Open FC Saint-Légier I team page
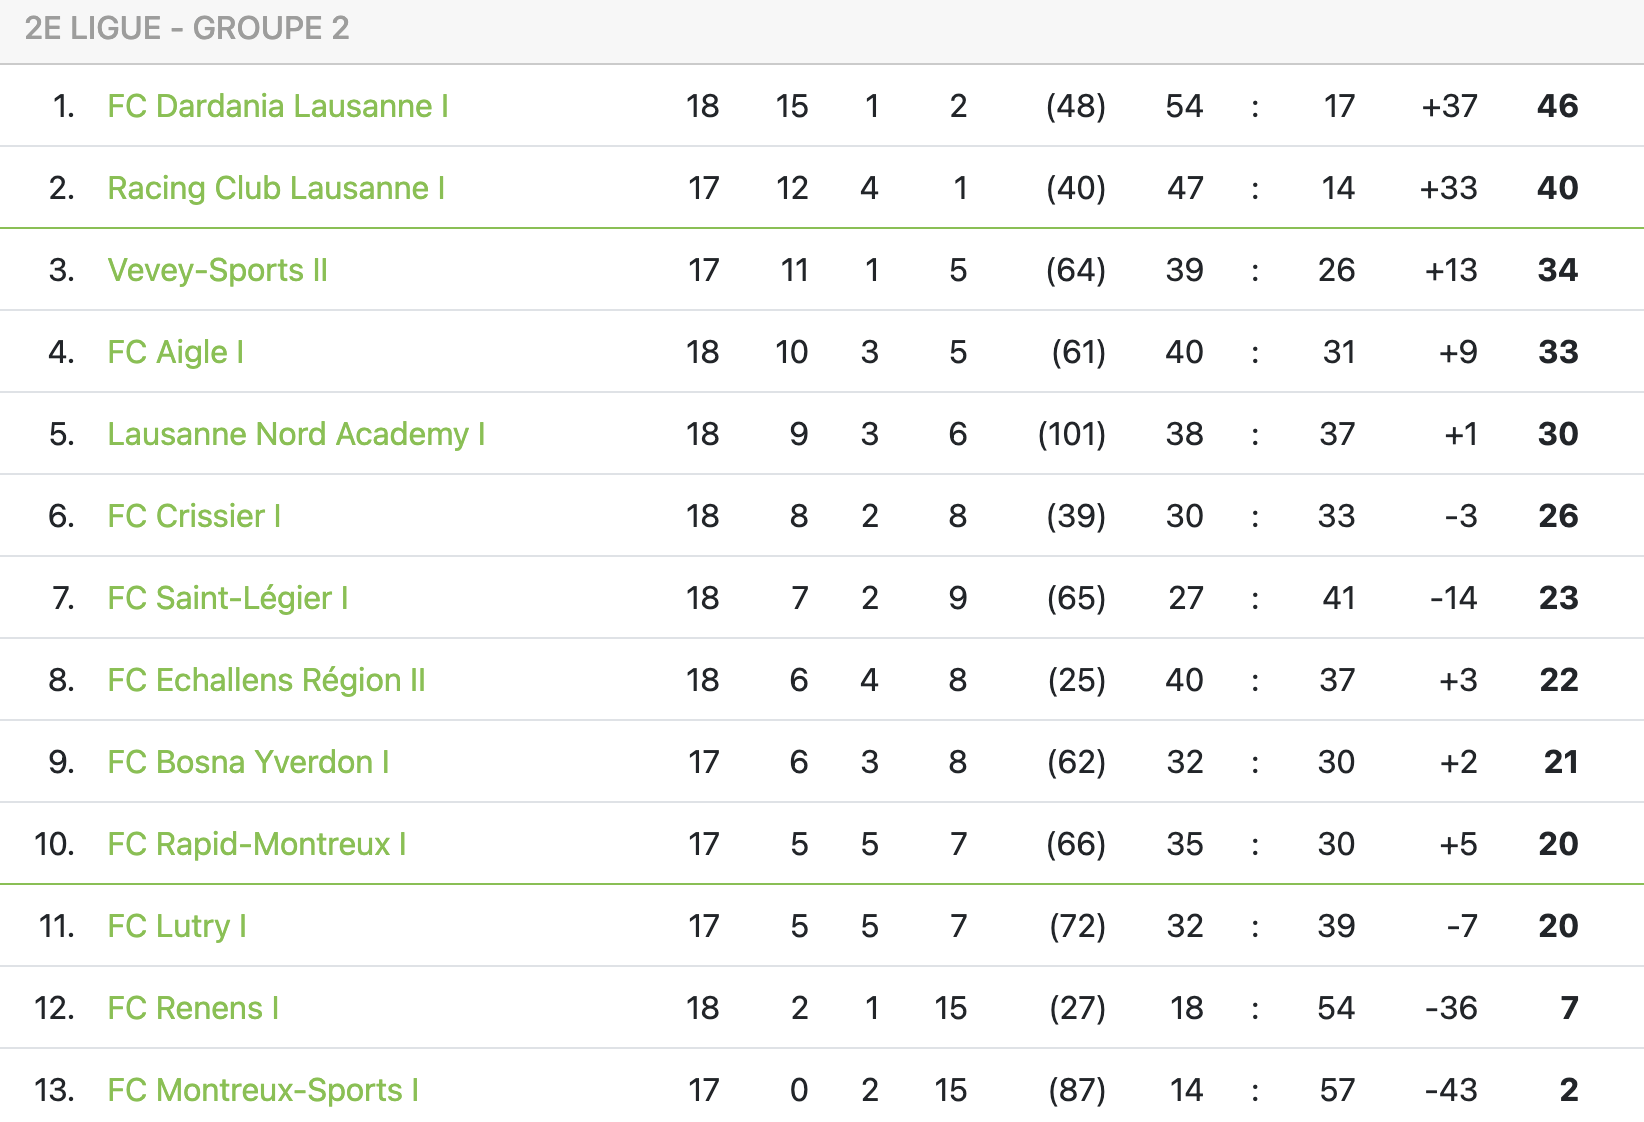 228,598
